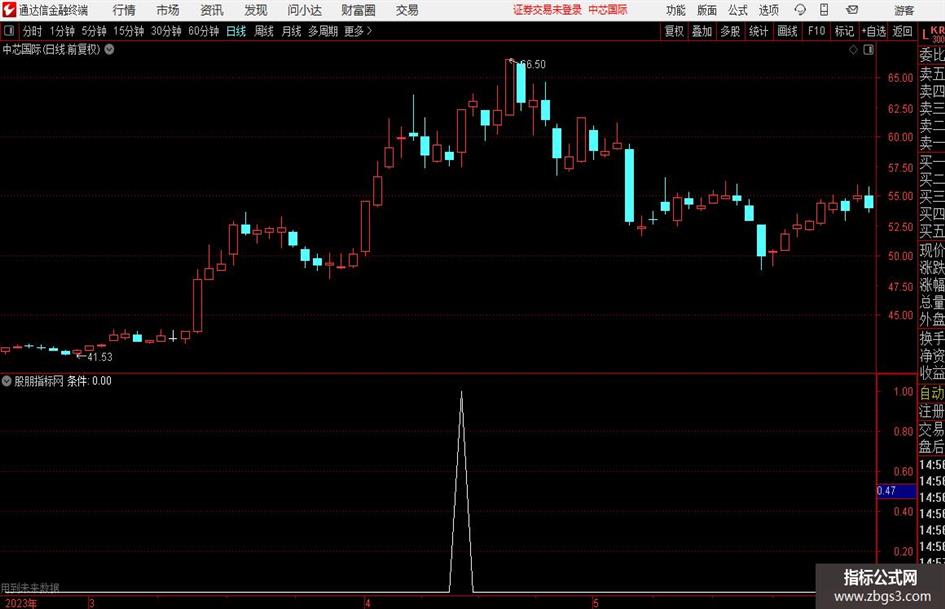Click the mobile phone icon

click(x=824, y=10)
